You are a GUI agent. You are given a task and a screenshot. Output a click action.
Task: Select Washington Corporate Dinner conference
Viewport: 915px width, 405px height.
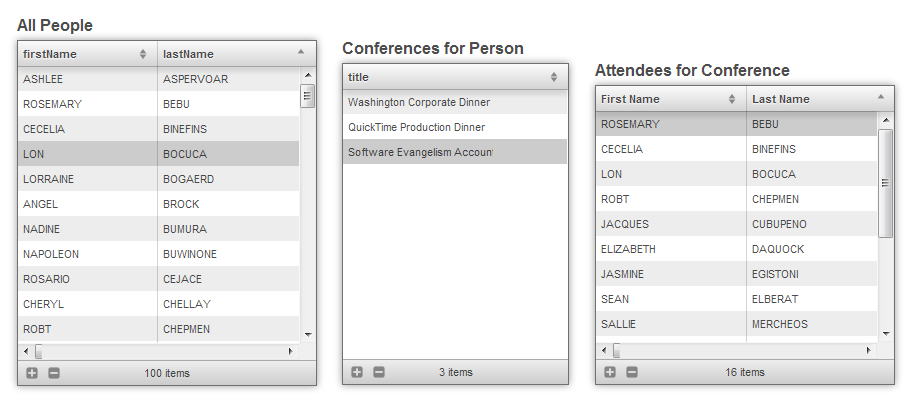pyautogui.click(x=454, y=102)
